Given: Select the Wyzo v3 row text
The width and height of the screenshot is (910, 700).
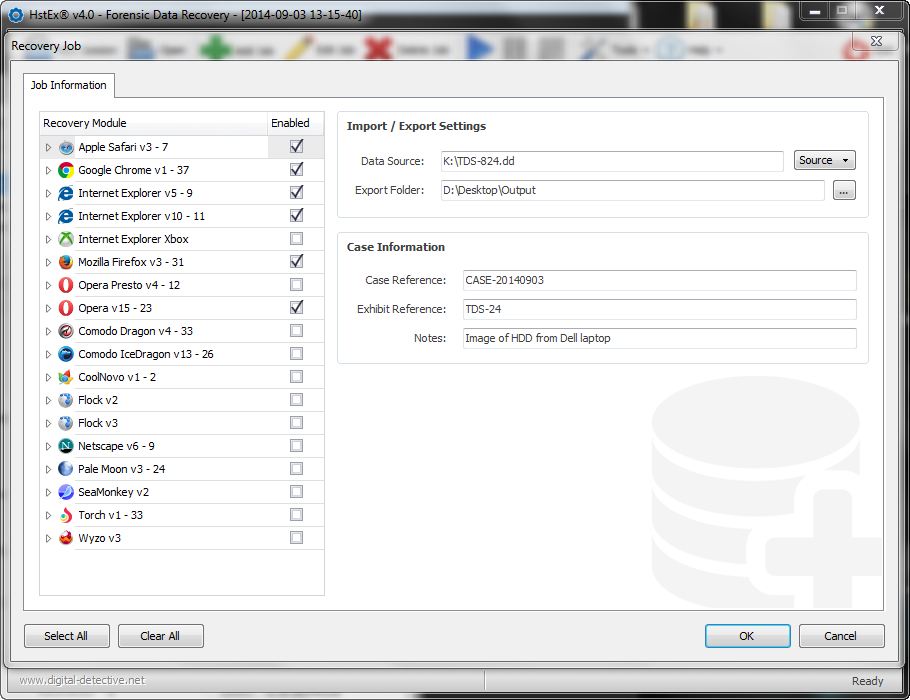Looking at the screenshot, I should [99, 538].
